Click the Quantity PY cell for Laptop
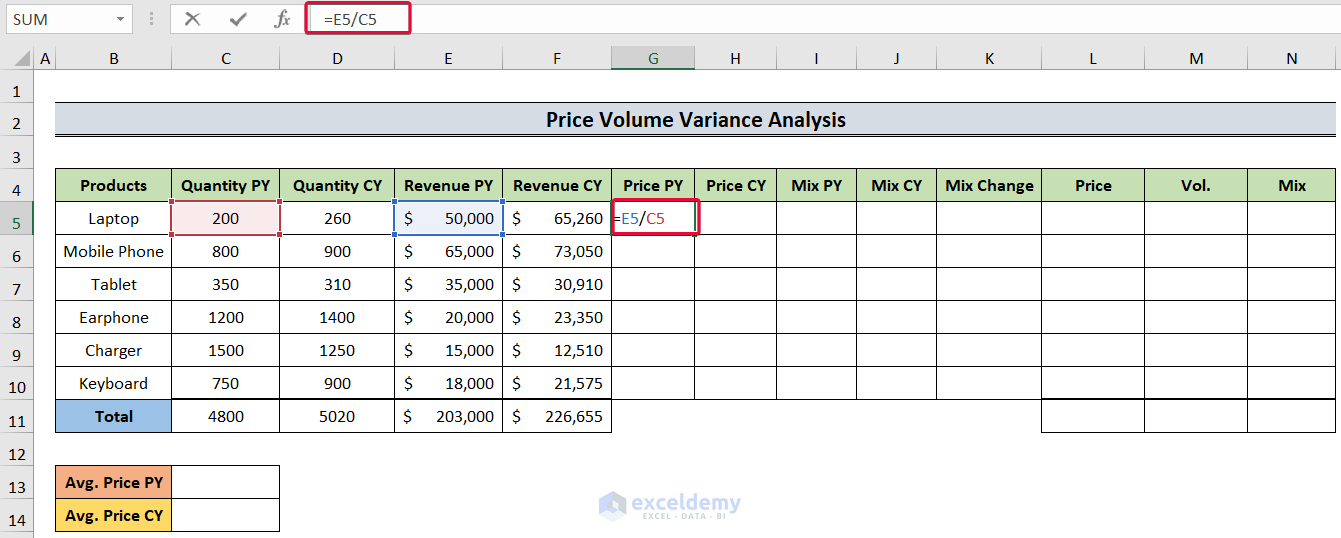Viewport: 1341px width, 538px height. [226, 219]
